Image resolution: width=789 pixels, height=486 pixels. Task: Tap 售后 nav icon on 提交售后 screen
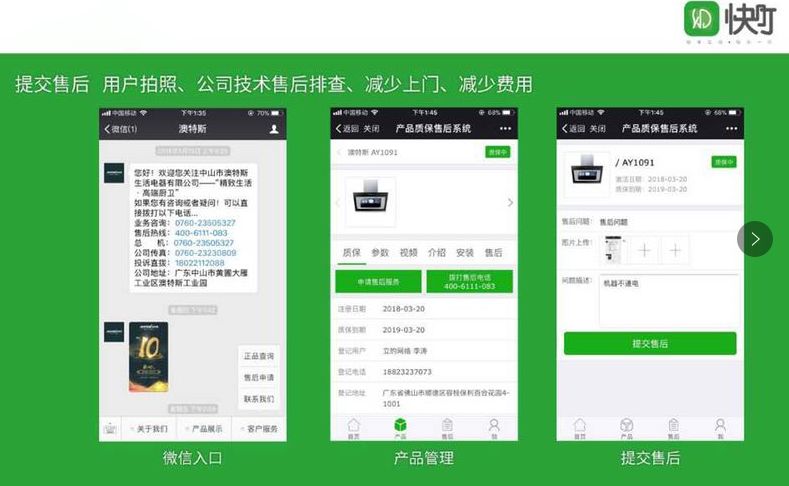pyautogui.click(x=673, y=429)
